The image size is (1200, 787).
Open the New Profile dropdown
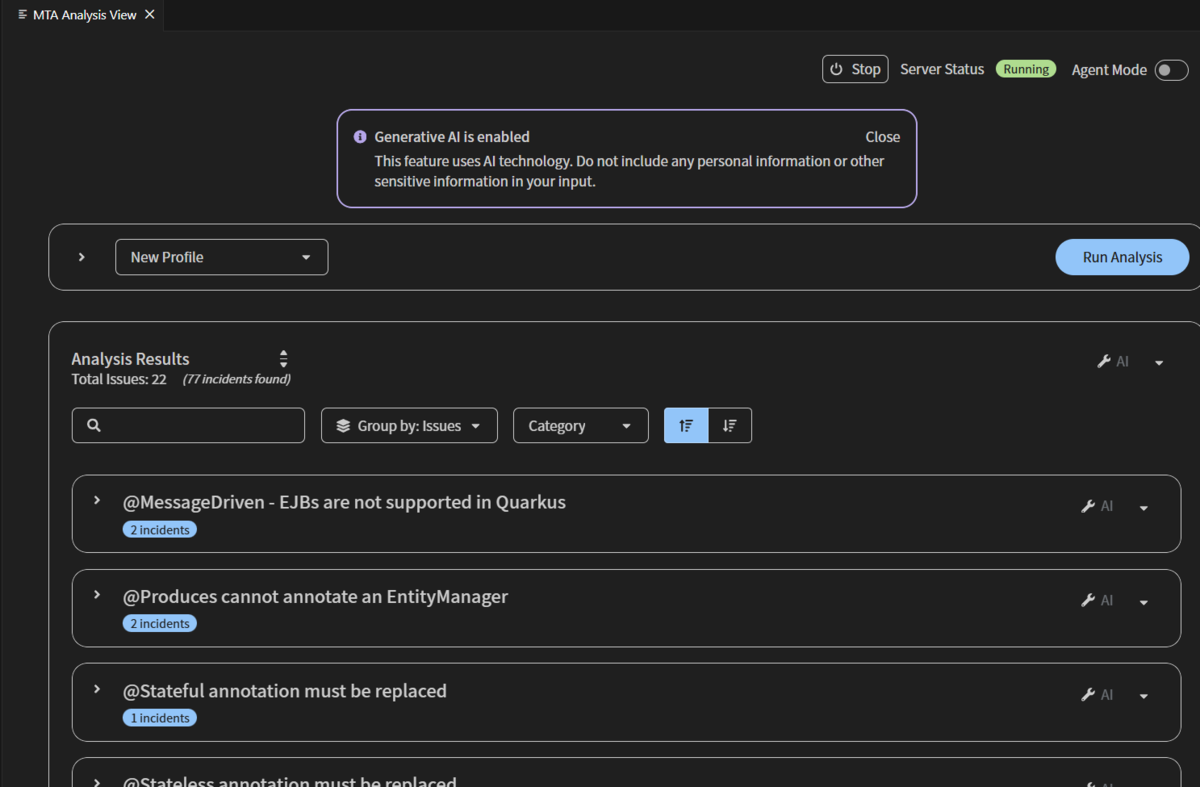pyautogui.click(x=222, y=257)
